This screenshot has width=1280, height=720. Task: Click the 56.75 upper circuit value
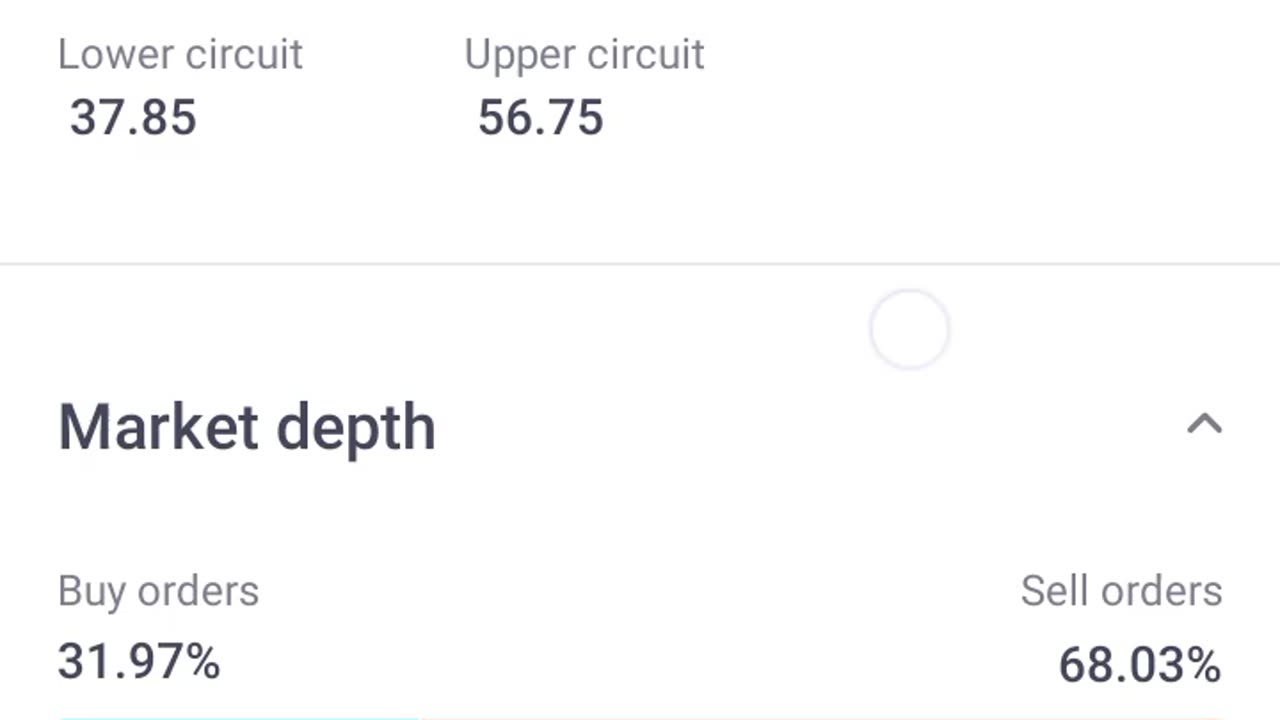click(x=540, y=117)
